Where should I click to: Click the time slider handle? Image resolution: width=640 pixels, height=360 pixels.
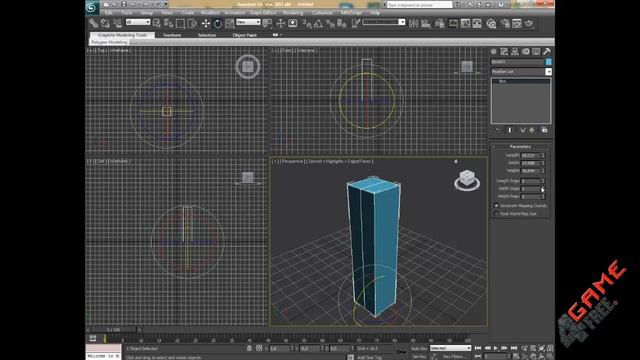click(x=113, y=329)
